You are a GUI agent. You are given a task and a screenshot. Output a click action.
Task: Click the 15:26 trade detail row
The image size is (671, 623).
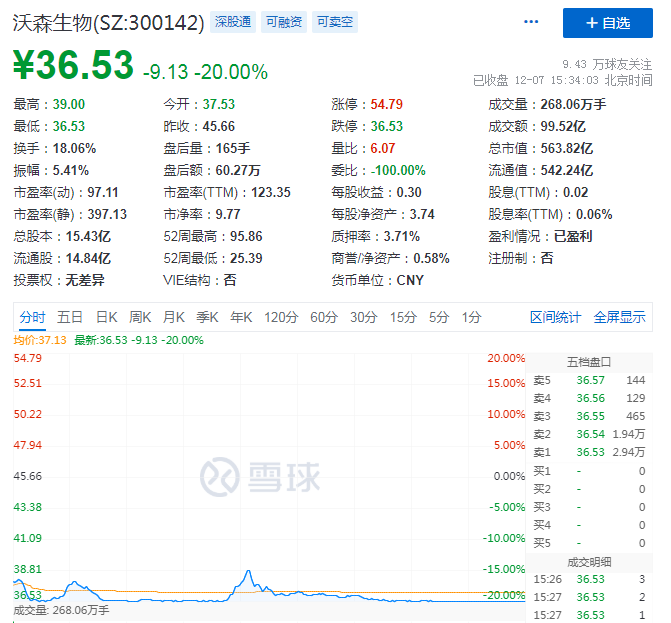click(x=589, y=579)
